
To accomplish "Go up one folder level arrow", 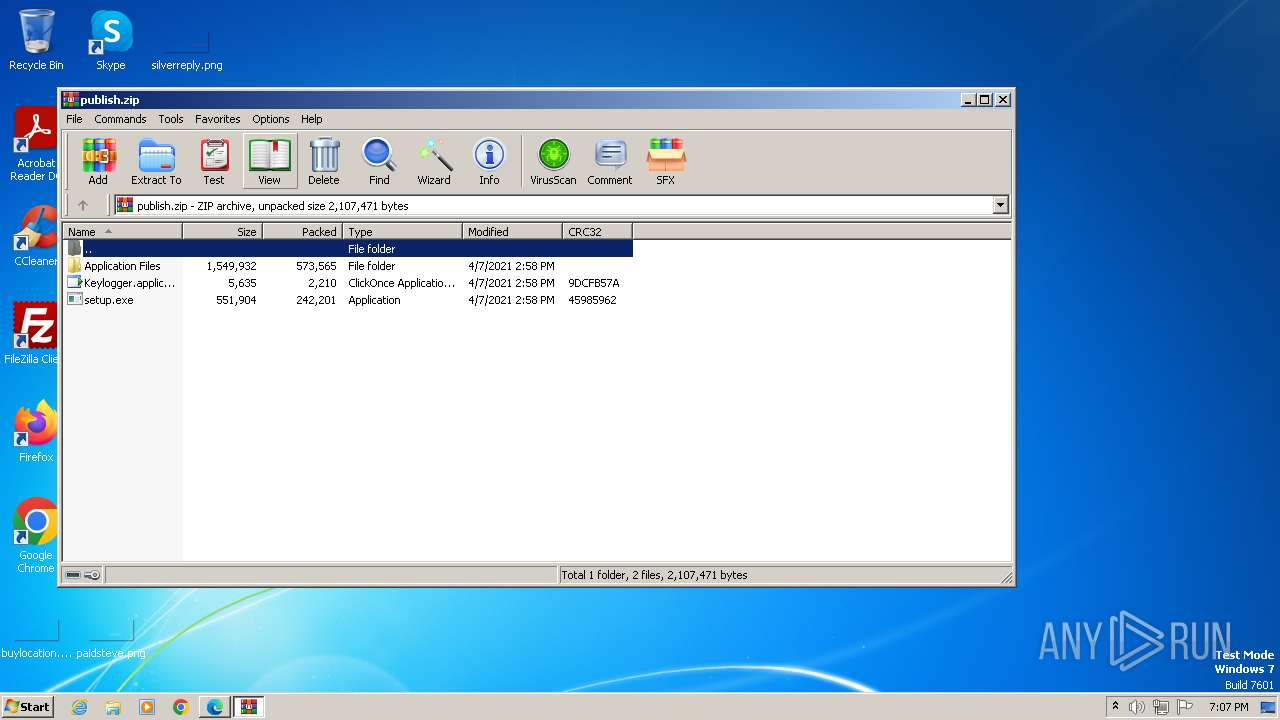I will tap(83, 205).
